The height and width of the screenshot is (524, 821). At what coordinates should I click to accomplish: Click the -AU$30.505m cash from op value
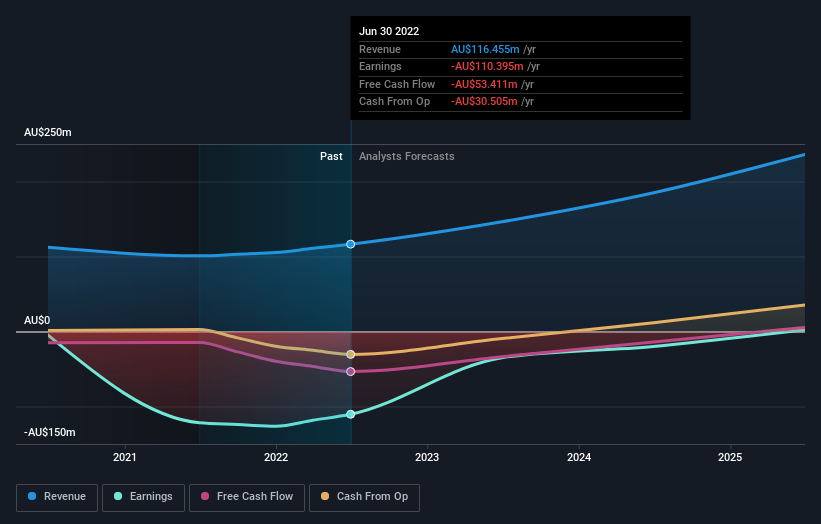pyautogui.click(x=484, y=102)
